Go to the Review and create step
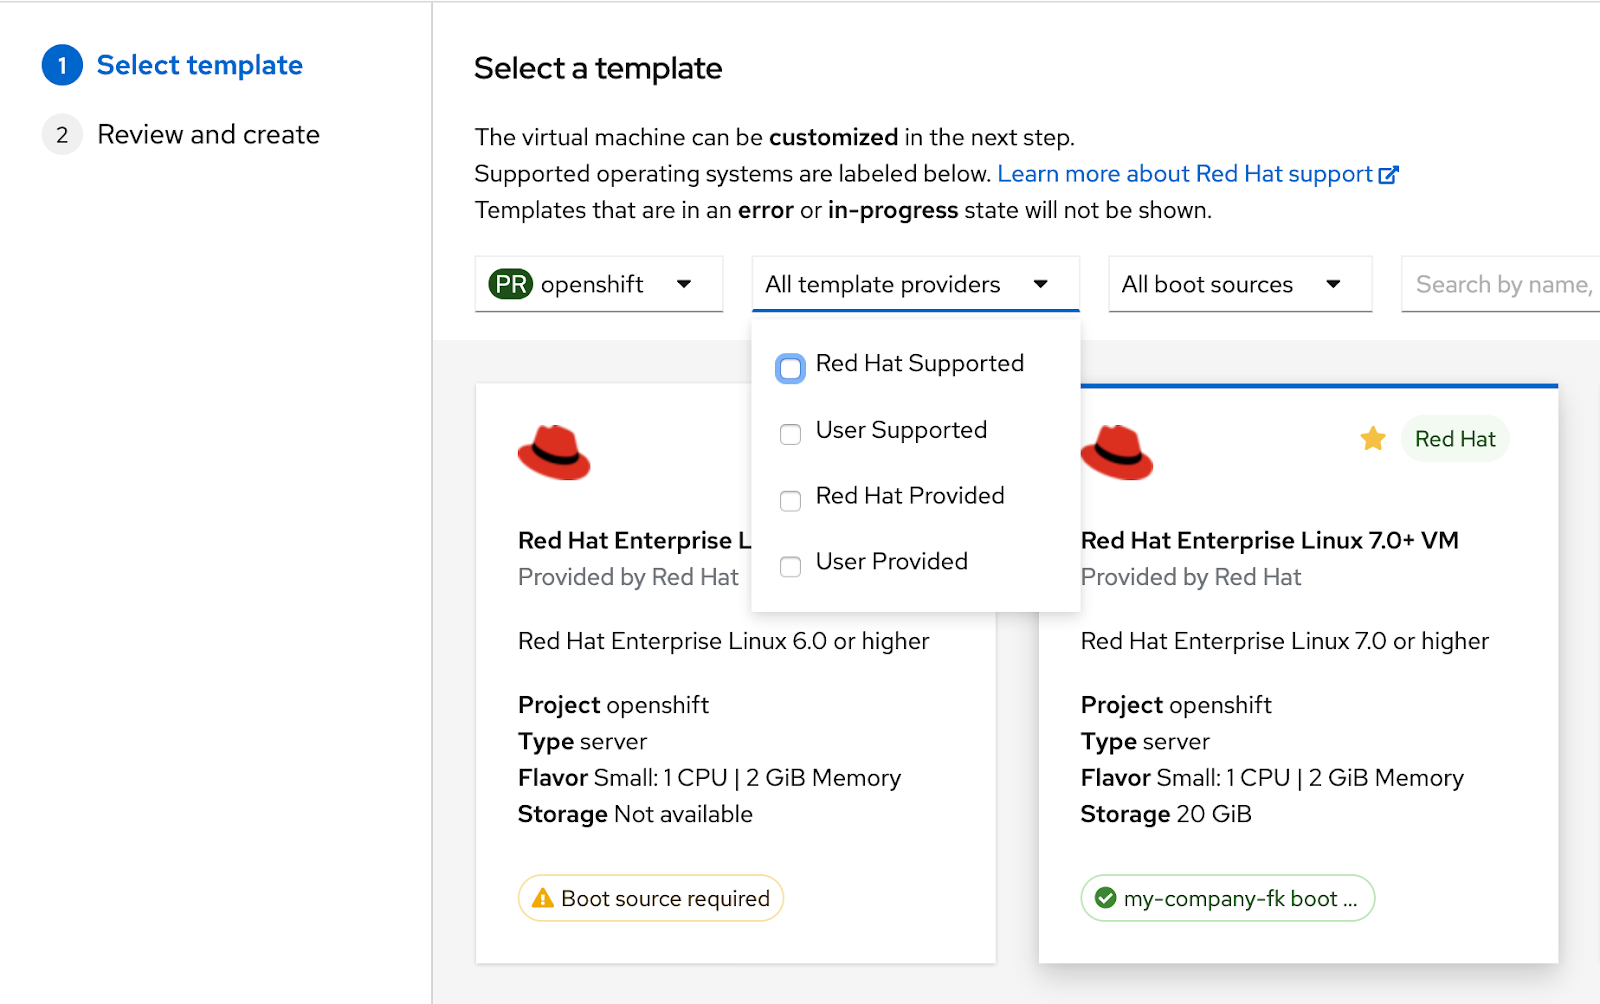The image size is (1600, 1004). tap(208, 135)
